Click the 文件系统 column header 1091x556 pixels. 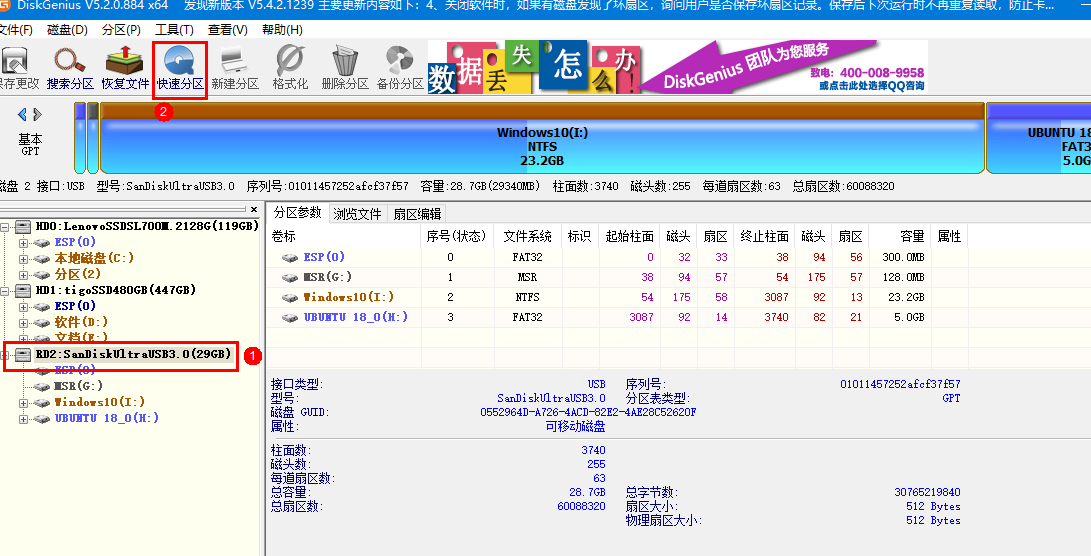[x=527, y=236]
